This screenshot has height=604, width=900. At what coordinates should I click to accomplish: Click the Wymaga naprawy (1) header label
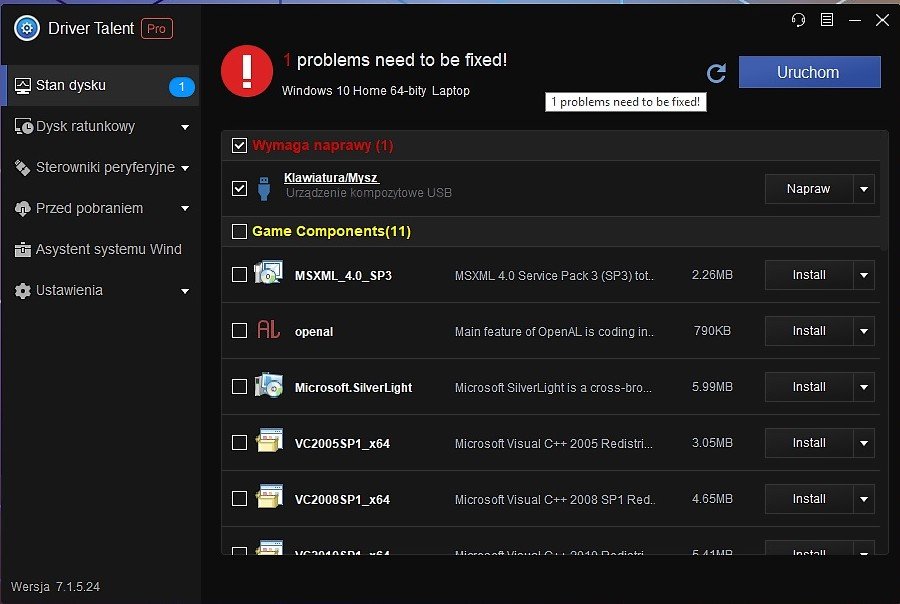(323, 145)
